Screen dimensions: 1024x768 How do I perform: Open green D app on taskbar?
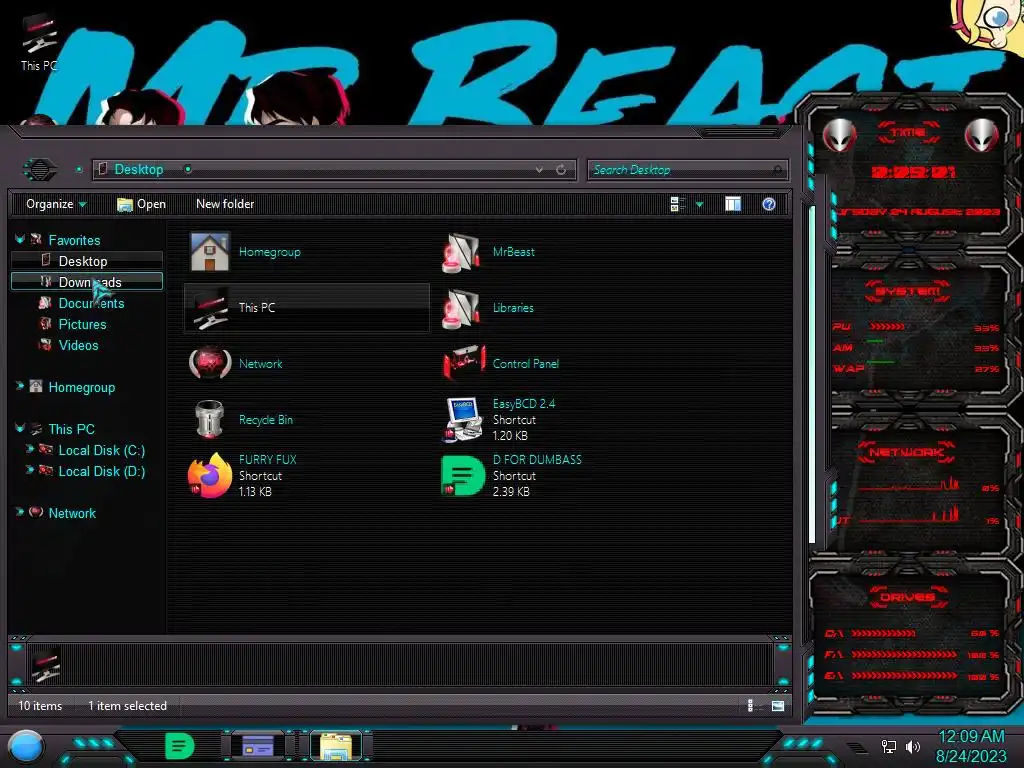(x=179, y=746)
